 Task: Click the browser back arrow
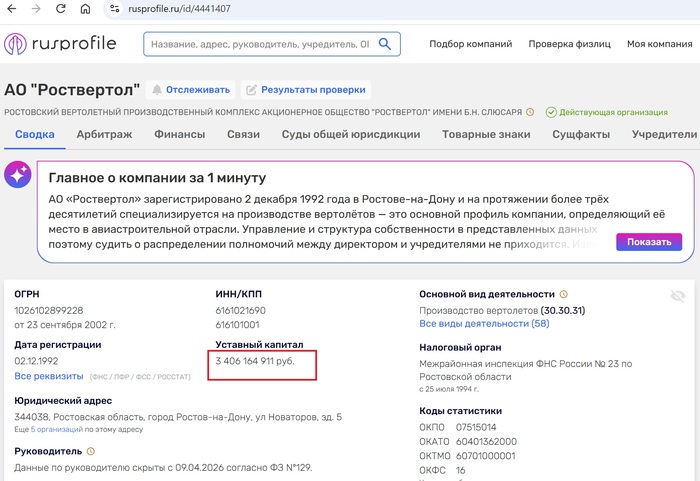(x=12, y=8)
